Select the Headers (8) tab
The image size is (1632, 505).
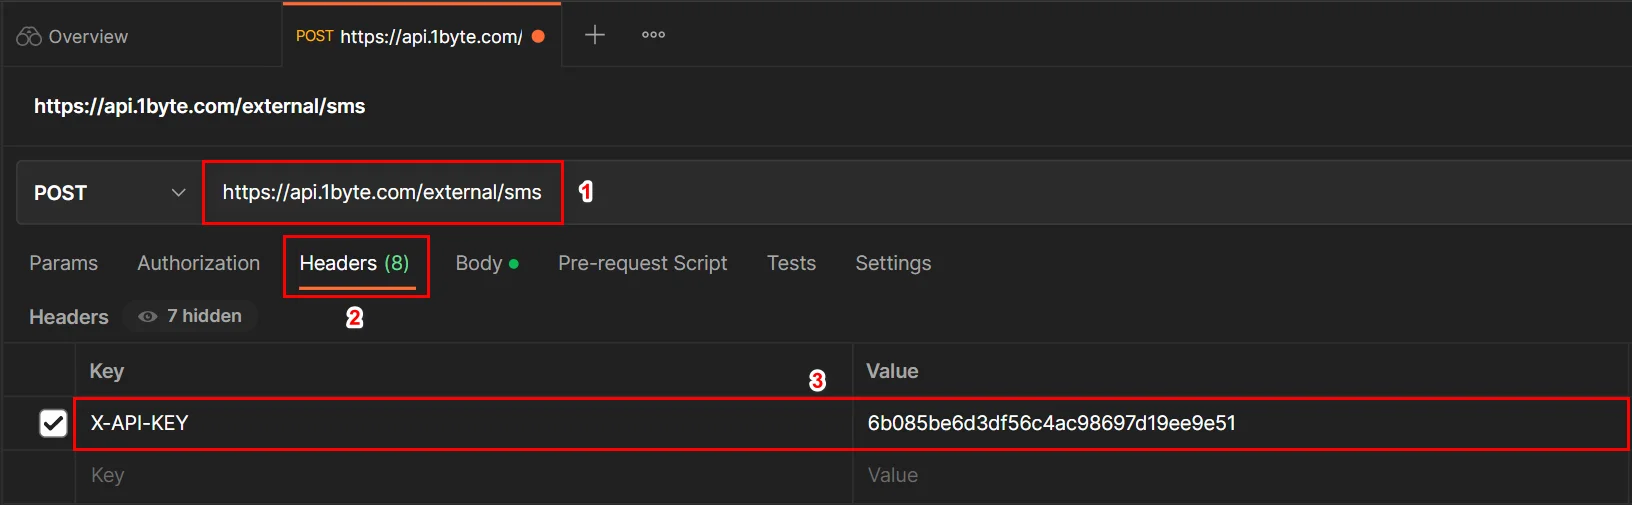355,263
